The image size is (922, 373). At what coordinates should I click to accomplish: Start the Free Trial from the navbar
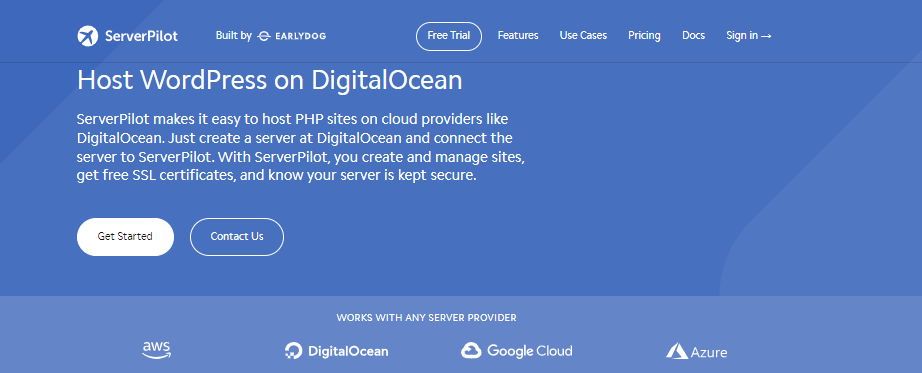pyautogui.click(x=449, y=36)
